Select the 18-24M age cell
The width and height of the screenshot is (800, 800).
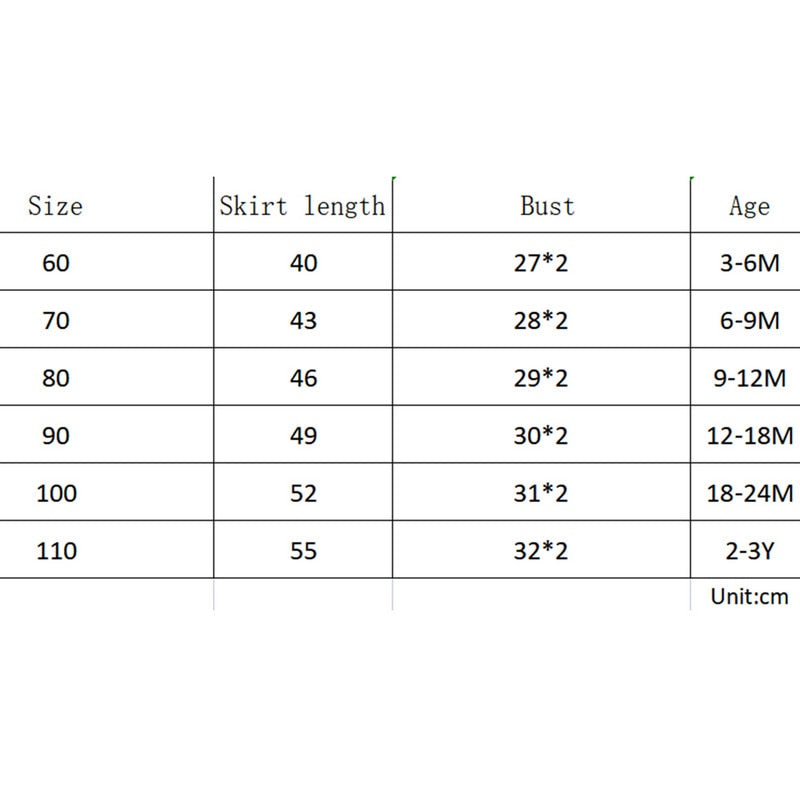(749, 493)
